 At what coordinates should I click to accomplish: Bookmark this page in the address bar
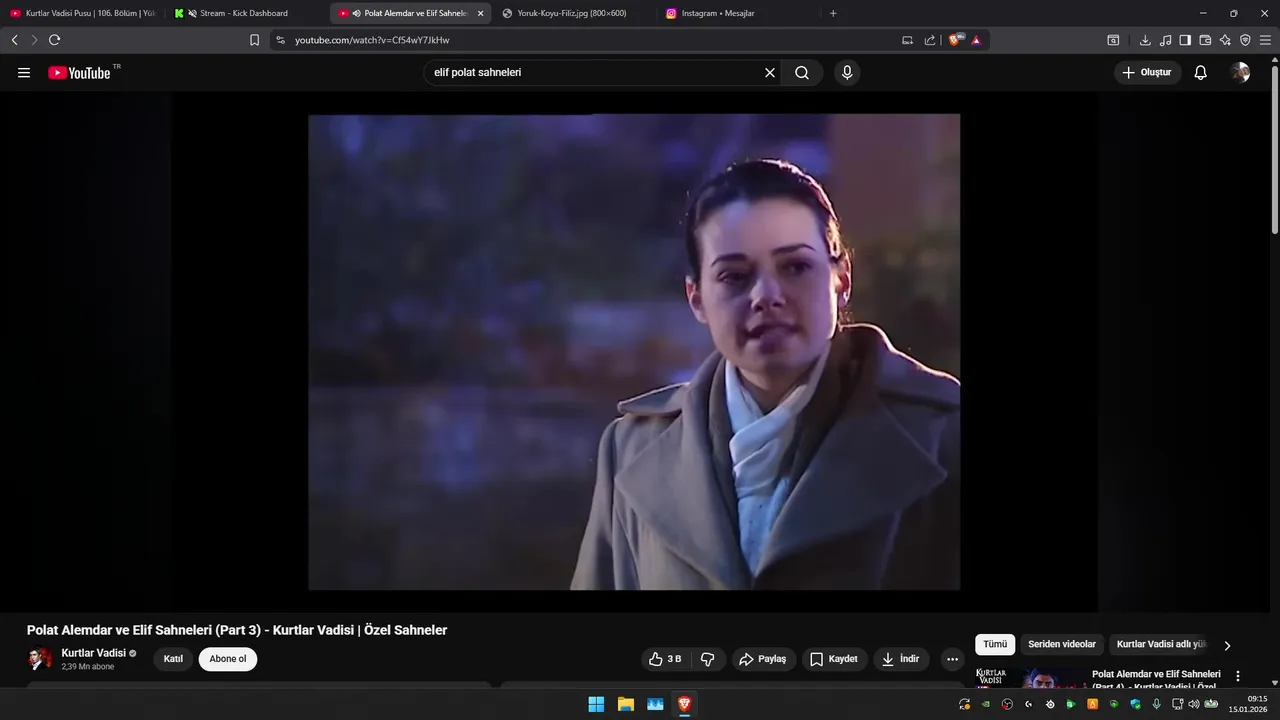[254, 40]
